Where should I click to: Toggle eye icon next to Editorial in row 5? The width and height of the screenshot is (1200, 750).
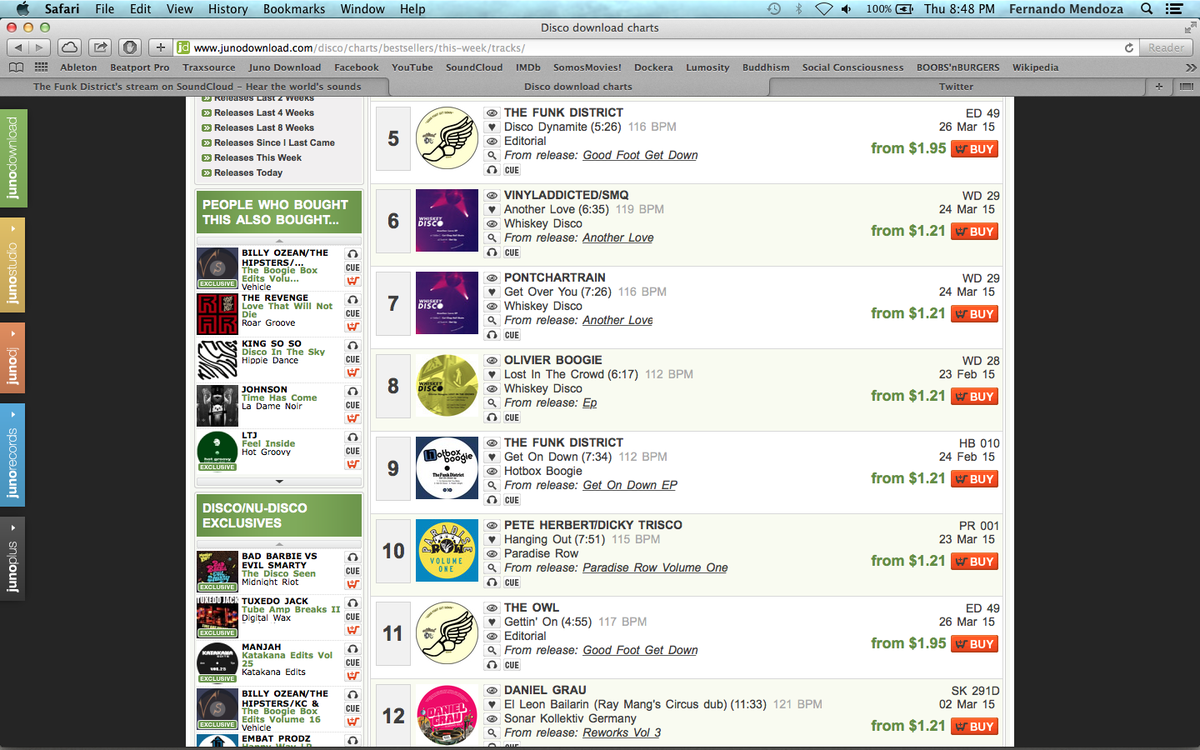[x=491, y=142]
